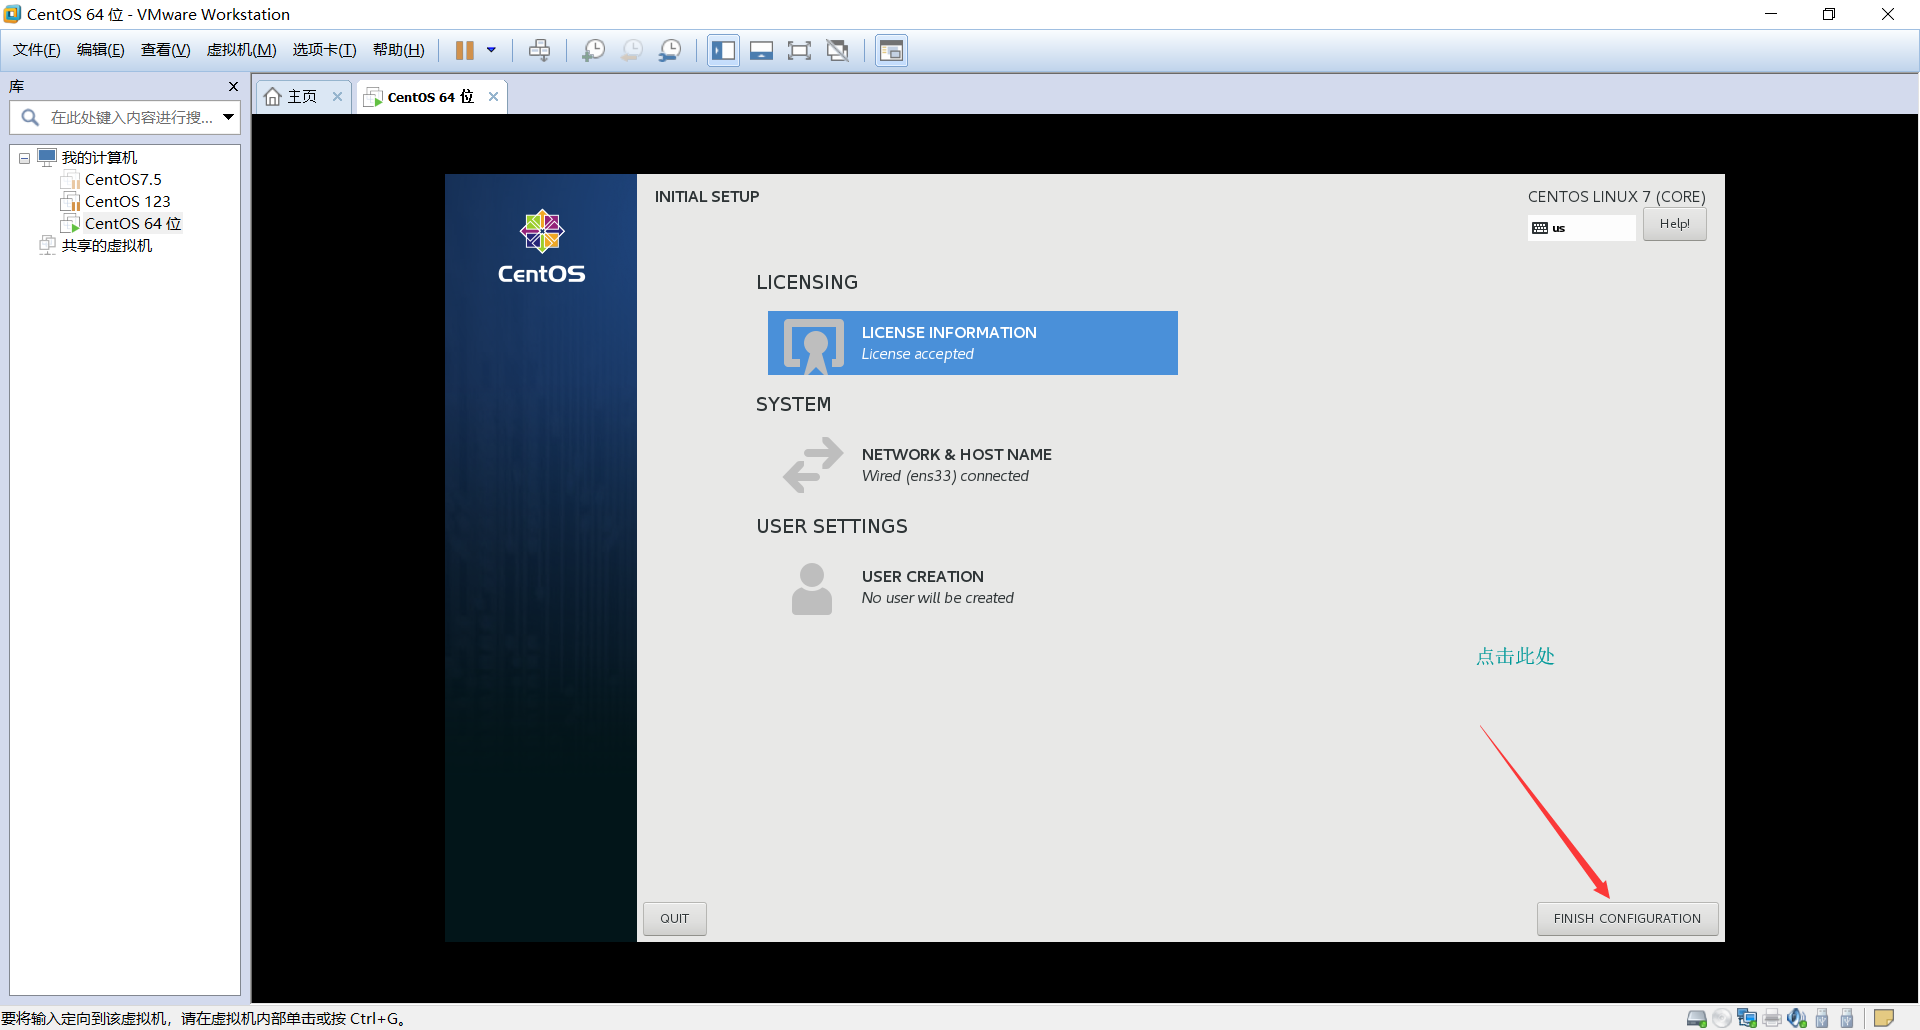Send Ctrl+Alt+Del to the virtual machine
Image resolution: width=1920 pixels, height=1030 pixels.
point(539,50)
